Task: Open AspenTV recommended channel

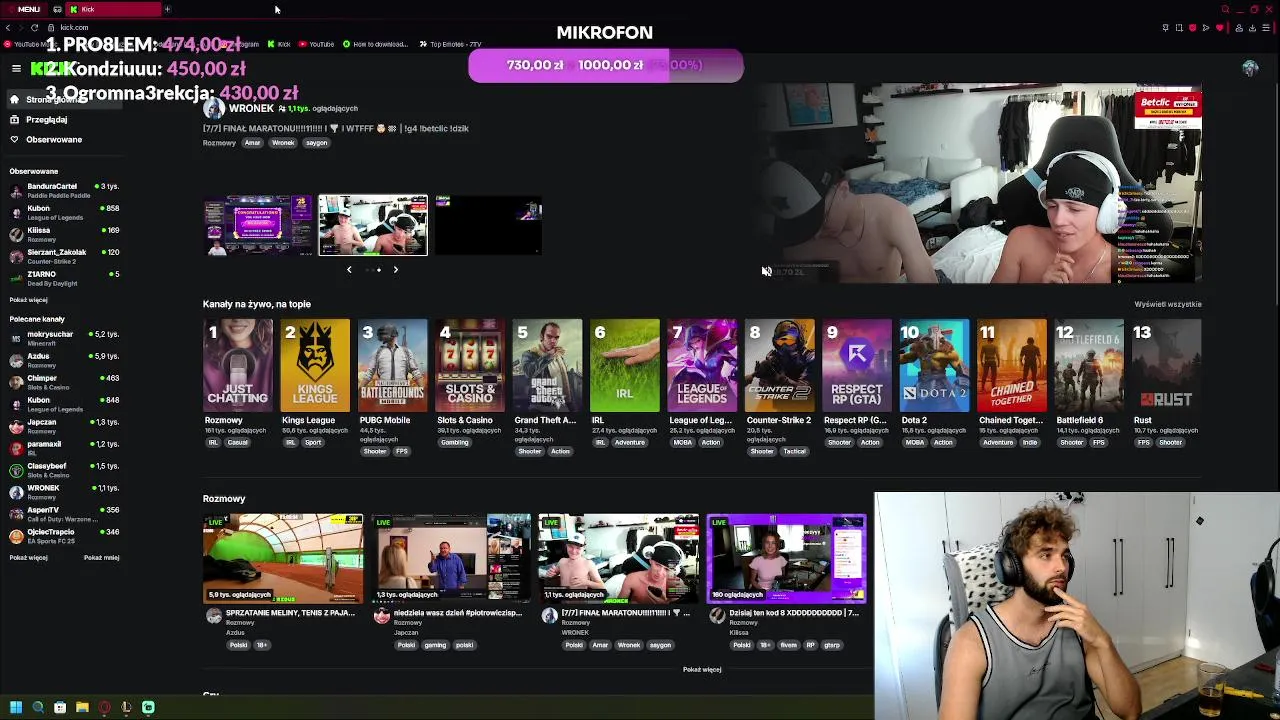Action: click(x=64, y=514)
